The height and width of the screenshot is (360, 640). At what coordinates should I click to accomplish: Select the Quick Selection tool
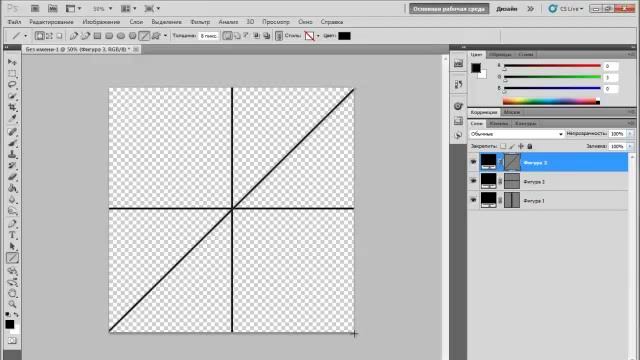coord(12,96)
